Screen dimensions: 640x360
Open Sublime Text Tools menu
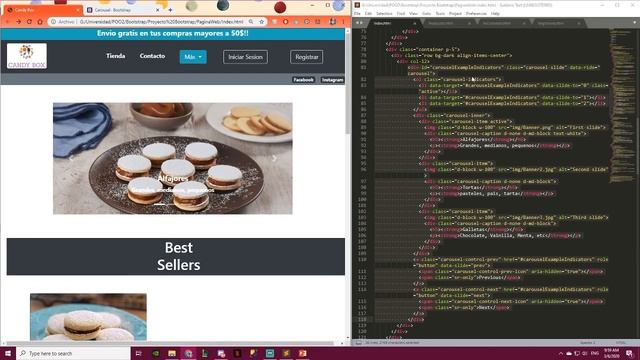(440, 13)
